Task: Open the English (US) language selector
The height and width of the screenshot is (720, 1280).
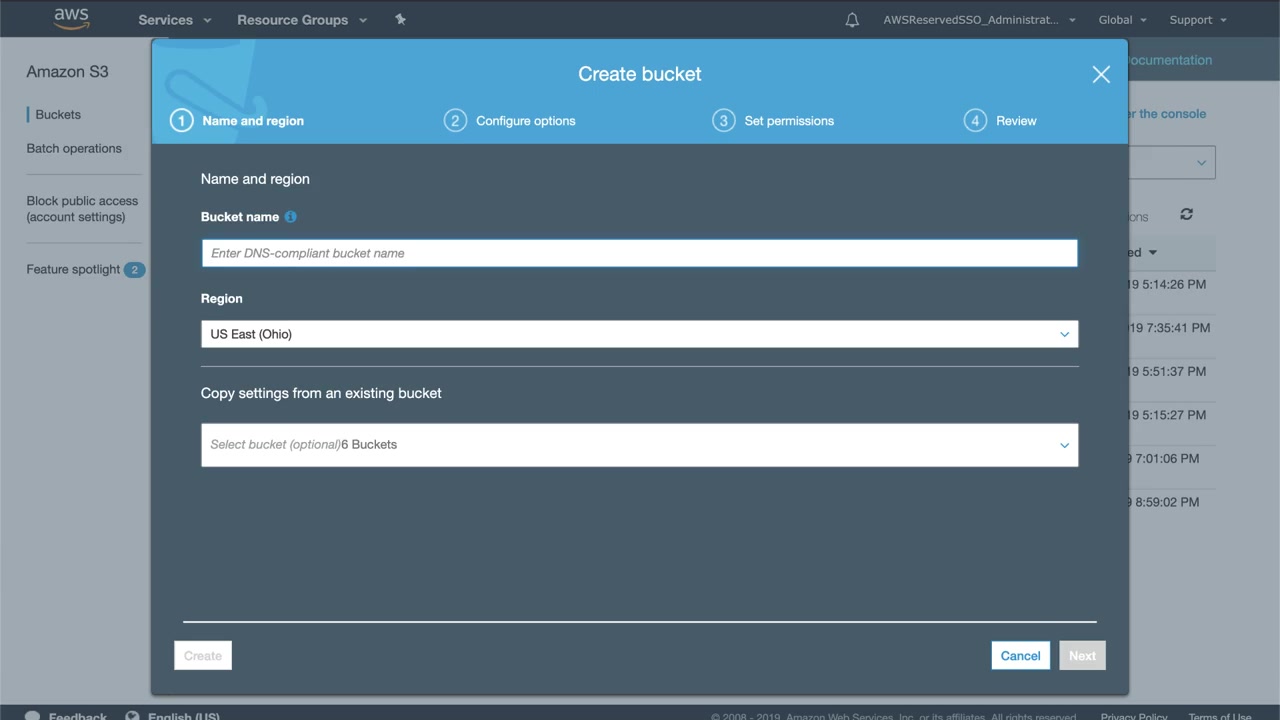Action: (184, 716)
